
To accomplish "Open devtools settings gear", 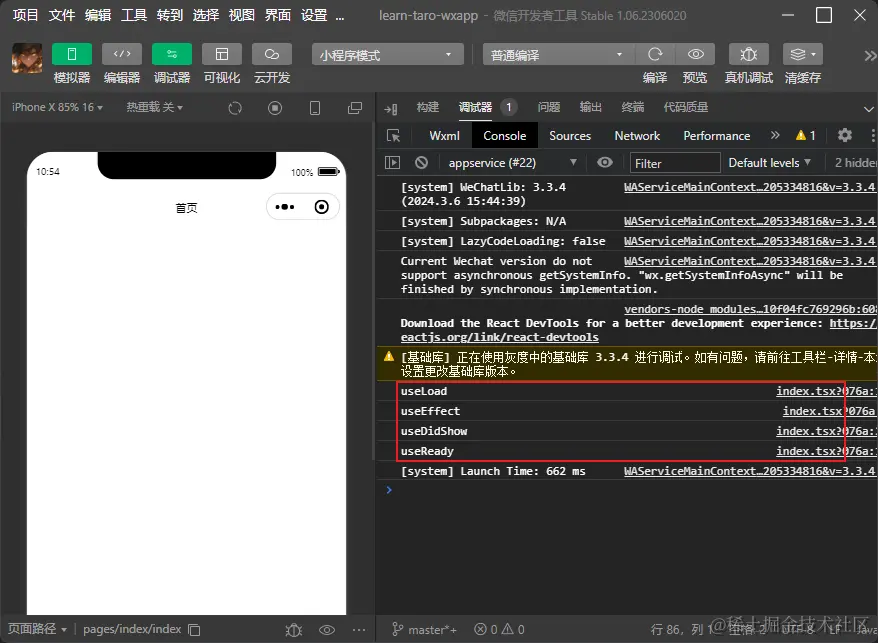I will 844,135.
